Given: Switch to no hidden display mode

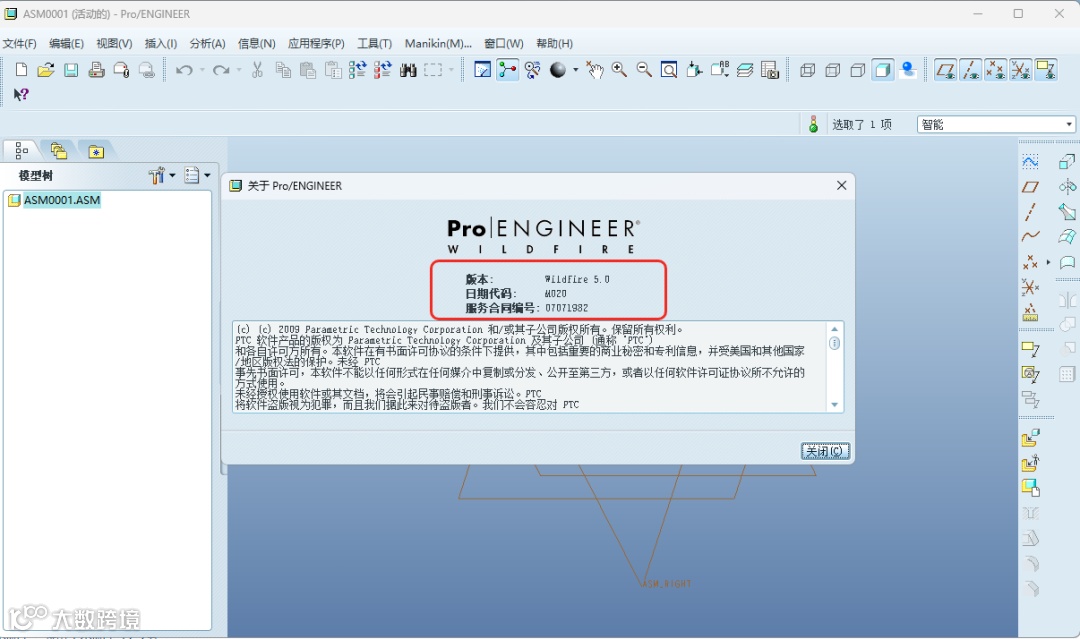Looking at the screenshot, I should click(858, 70).
